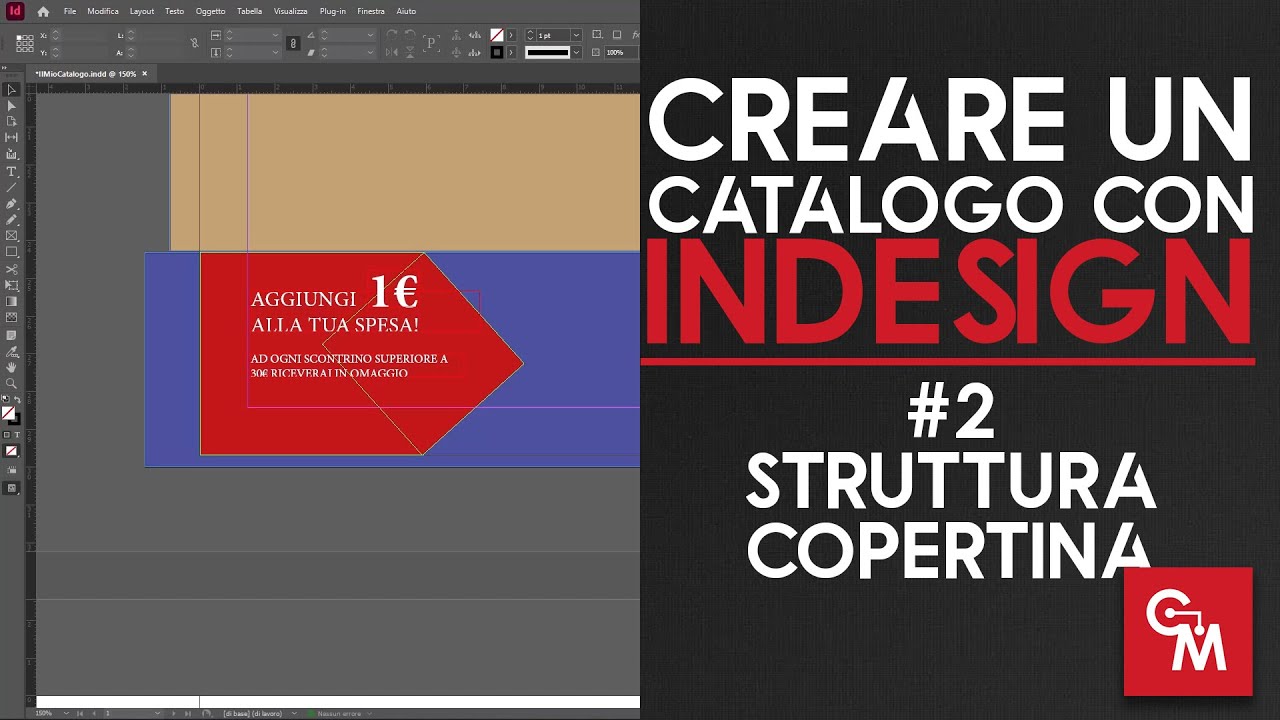The image size is (1280, 720).
Task: Open the Plug-in menu
Action: [x=333, y=11]
